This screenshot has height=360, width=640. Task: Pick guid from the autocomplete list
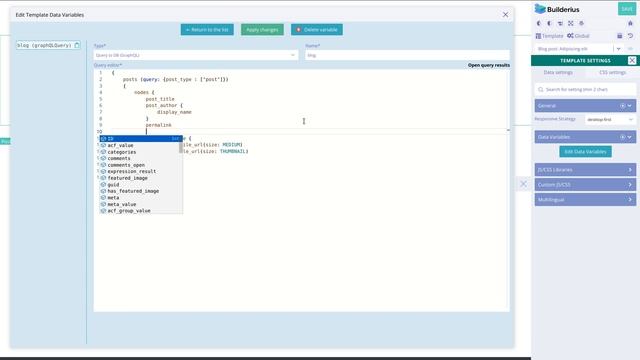coord(141,184)
